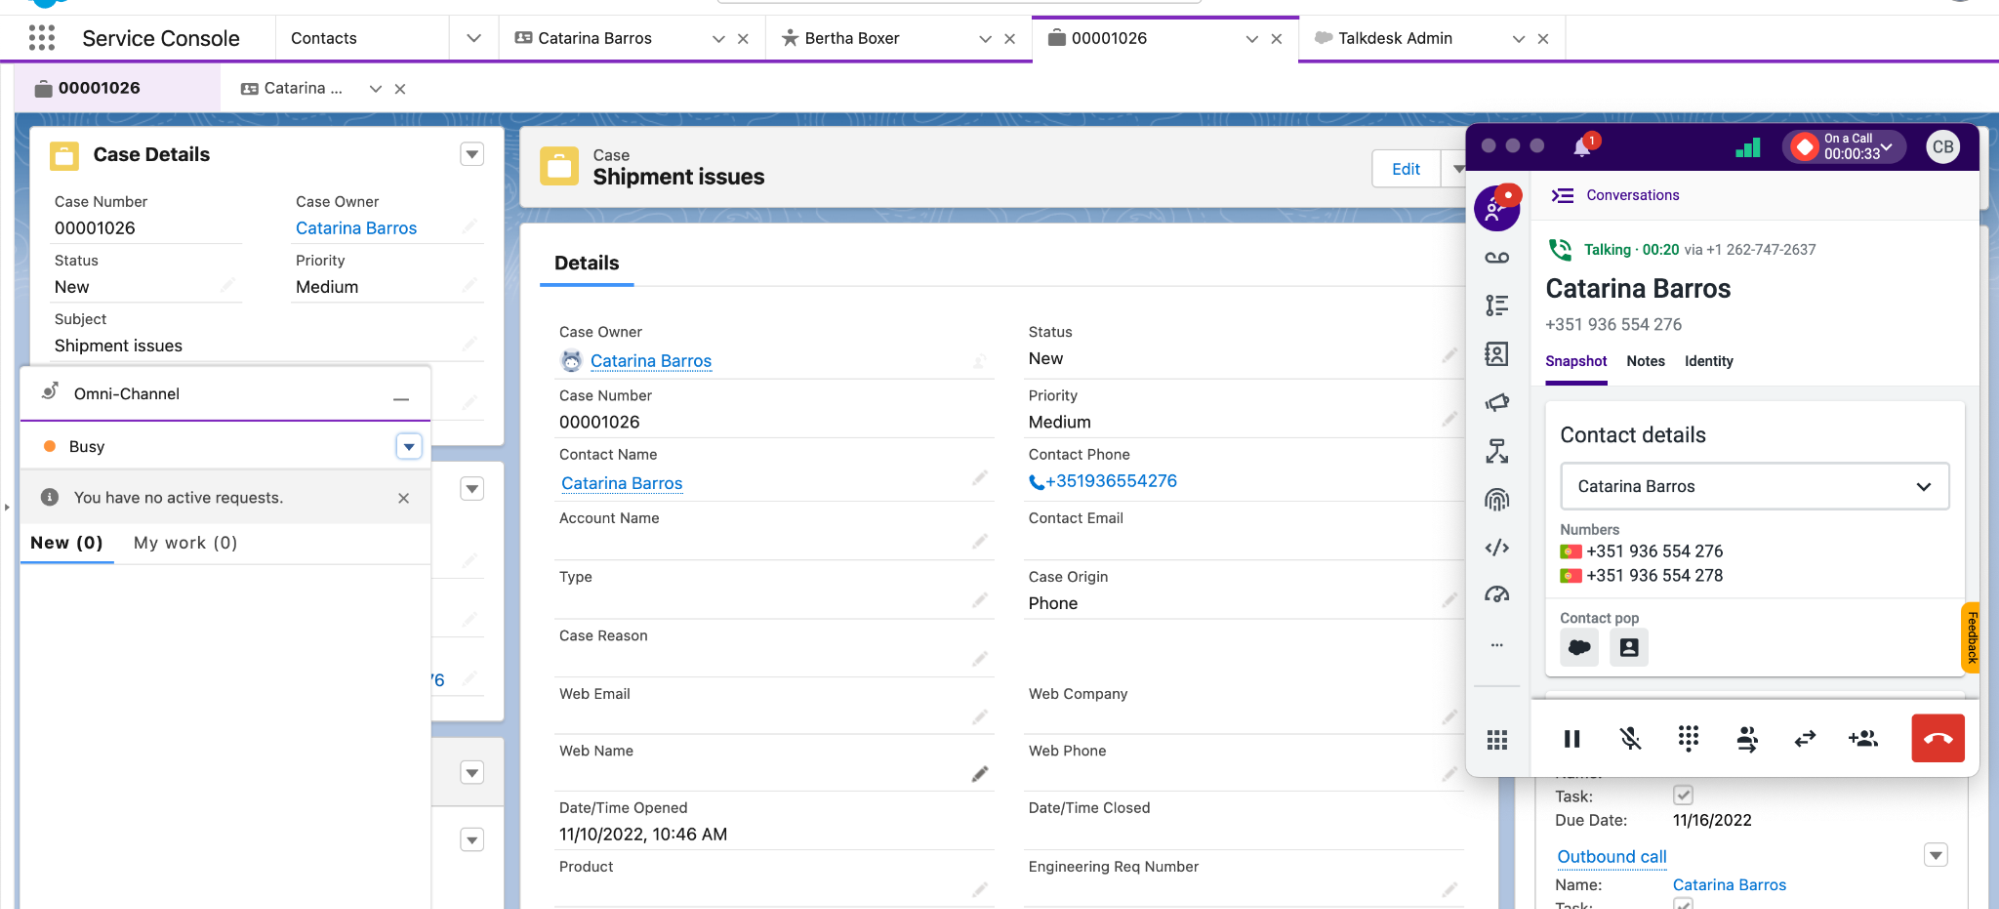Open the 00001026 tab chevron menu
Viewport: 1999px width, 909px height.
click(1252, 39)
